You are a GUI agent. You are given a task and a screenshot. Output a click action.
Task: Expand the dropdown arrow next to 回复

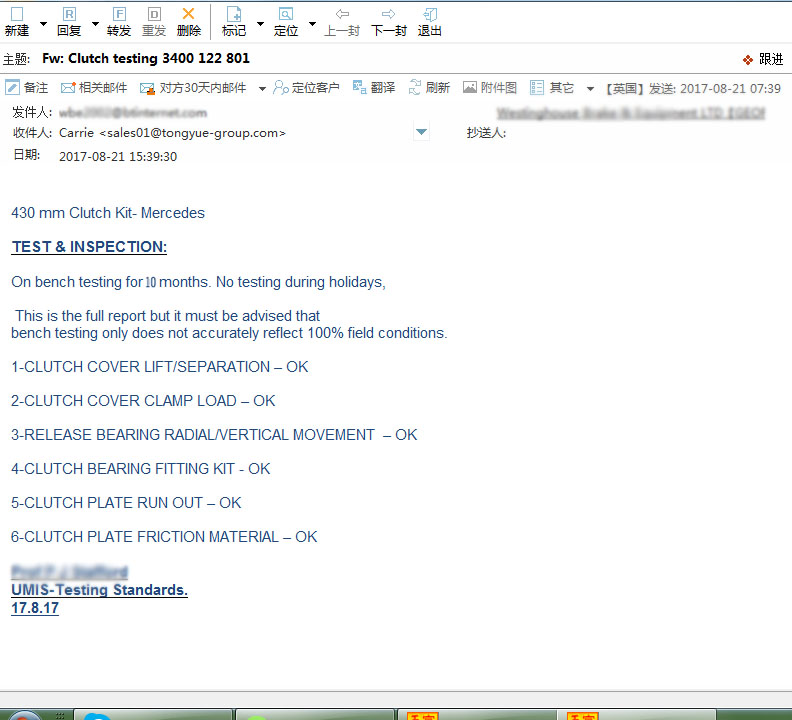(96, 23)
